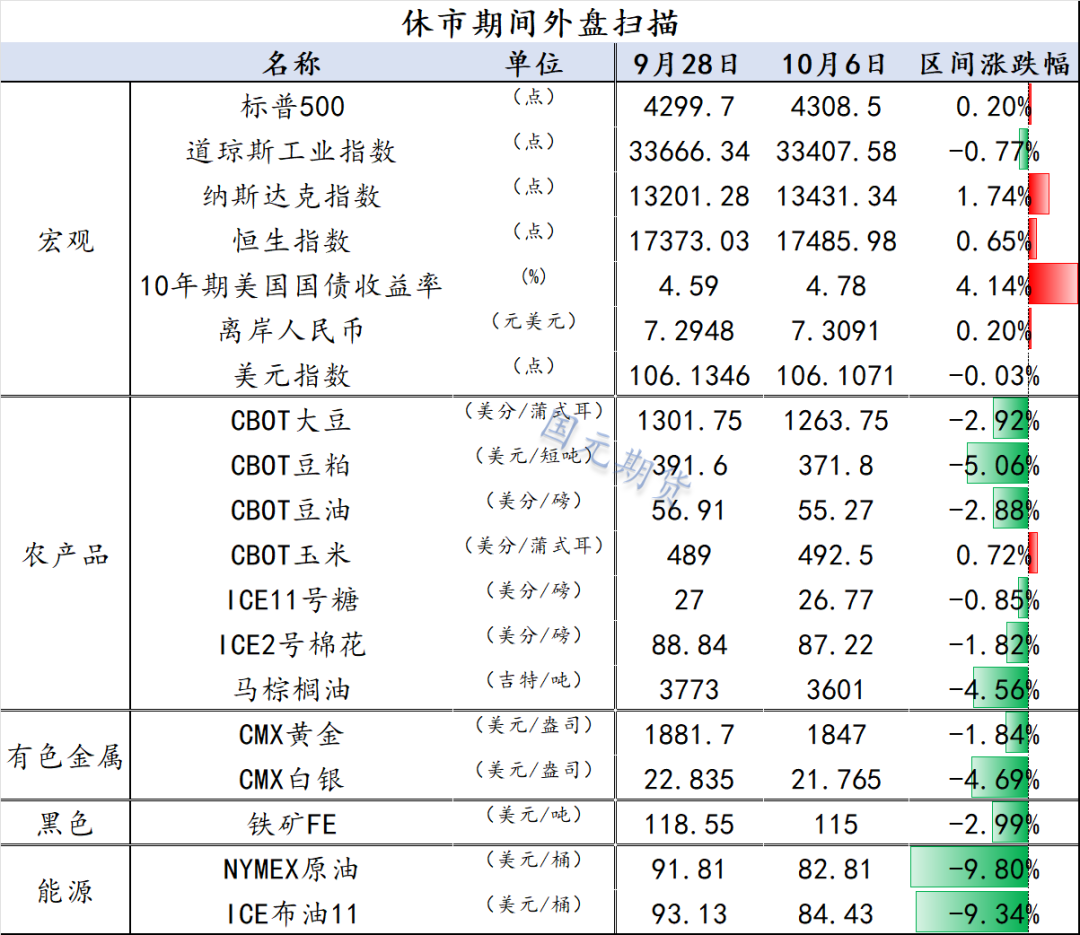Select value 1847 for CMX黄金
Image resolution: width=1080 pixels, height=935 pixels.
[x=835, y=734]
